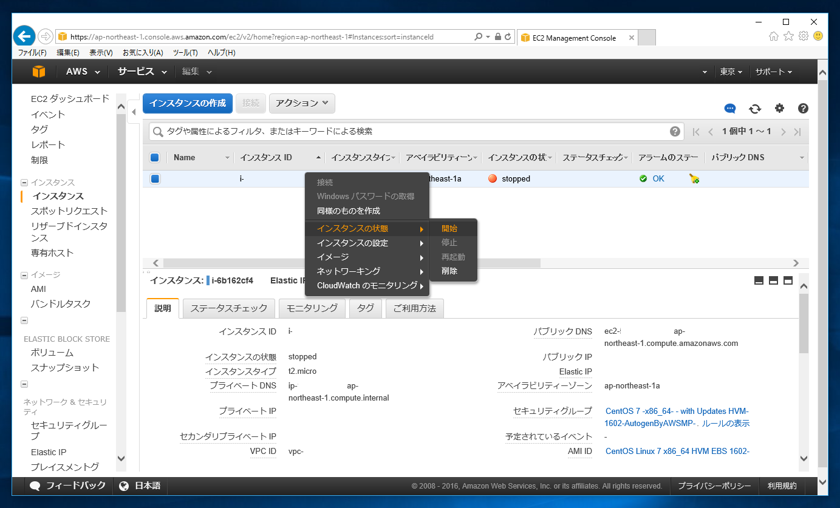Collapse the イメージ section in the sidebar
The image size is (840, 508).
(x=24, y=275)
